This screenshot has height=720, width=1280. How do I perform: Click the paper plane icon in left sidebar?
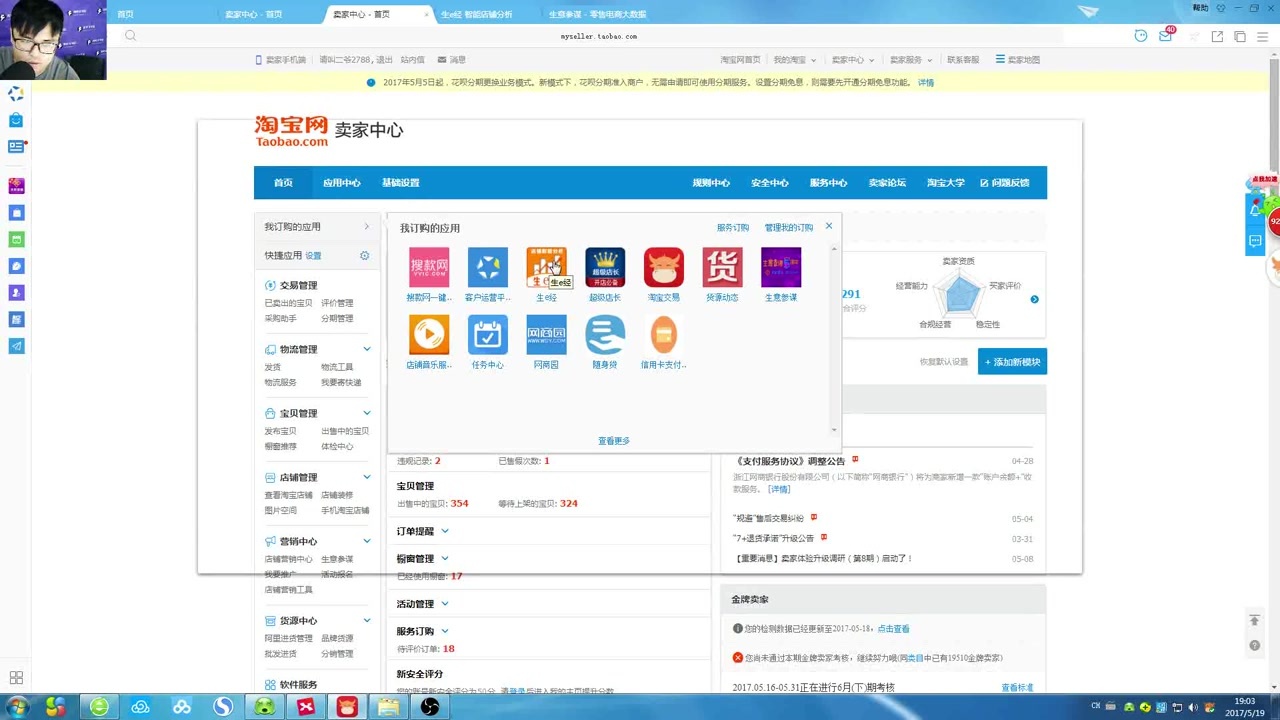(x=16, y=346)
